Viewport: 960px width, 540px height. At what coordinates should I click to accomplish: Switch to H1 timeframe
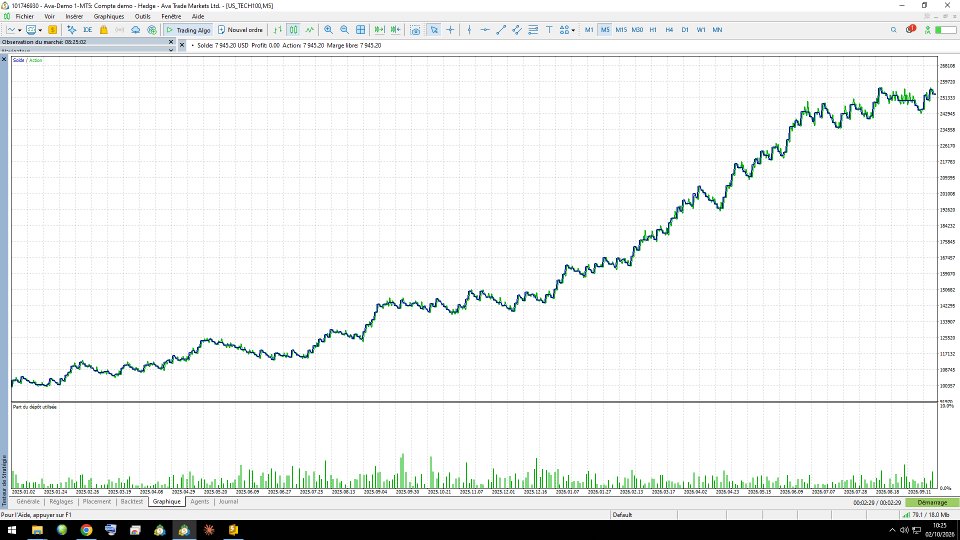(653, 29)
